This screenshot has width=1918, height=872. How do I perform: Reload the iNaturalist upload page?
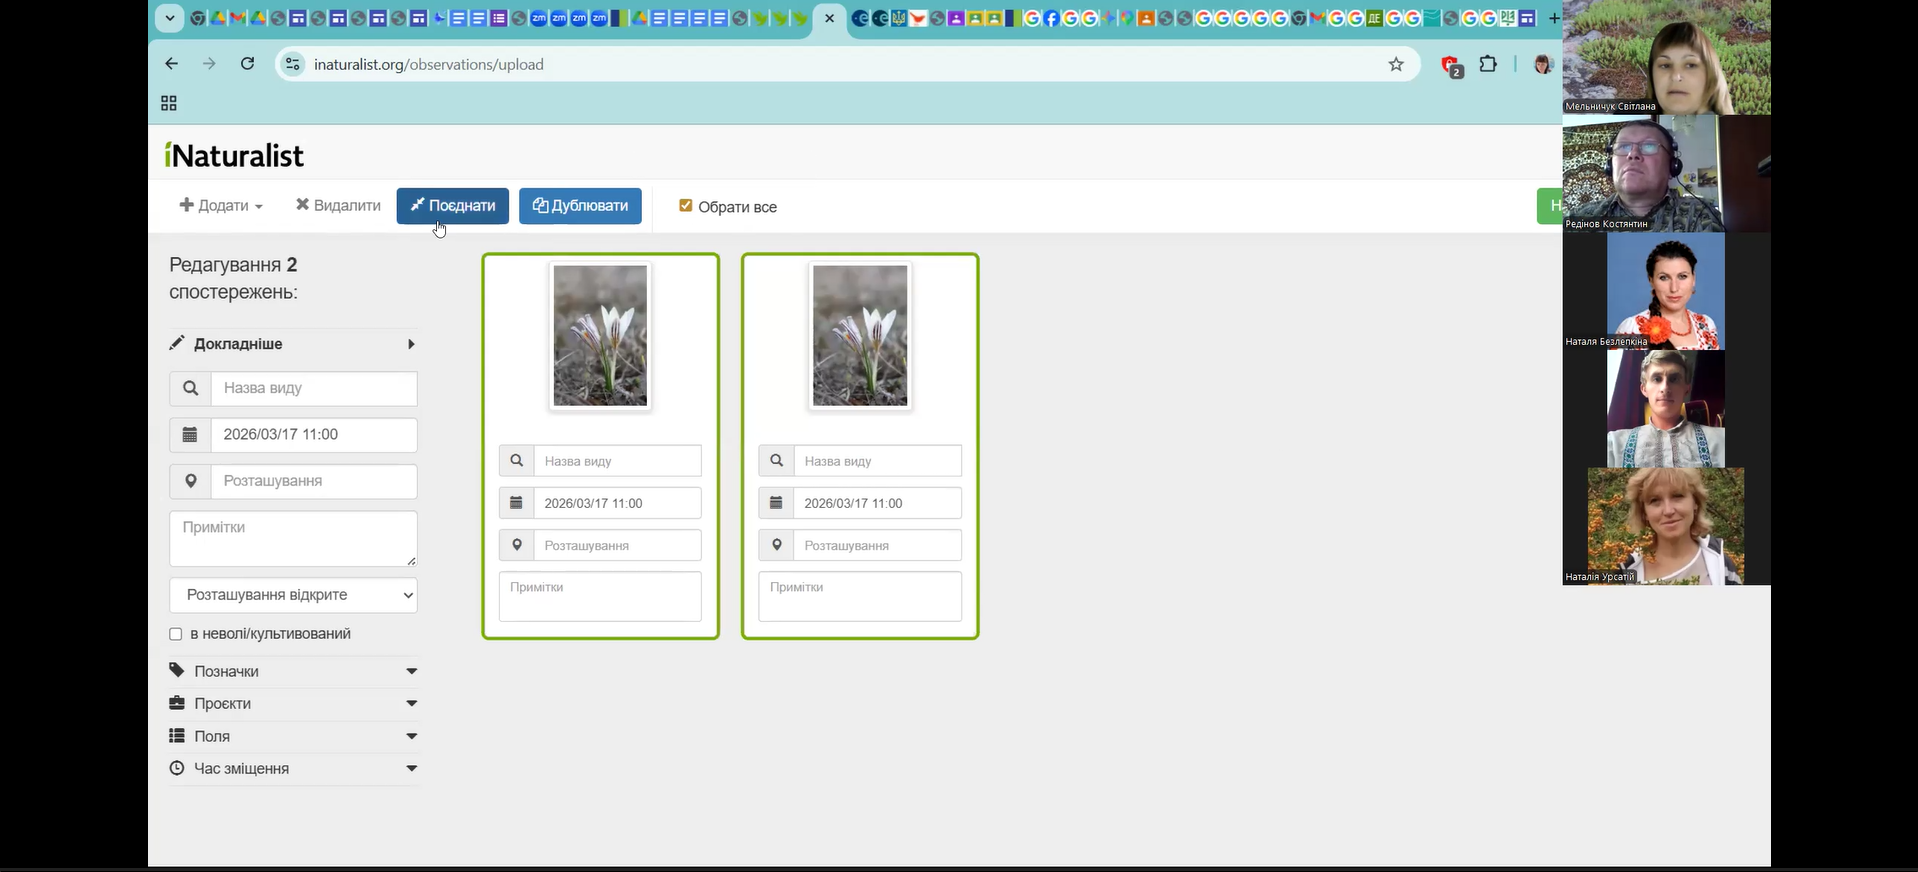pos(248,64)
